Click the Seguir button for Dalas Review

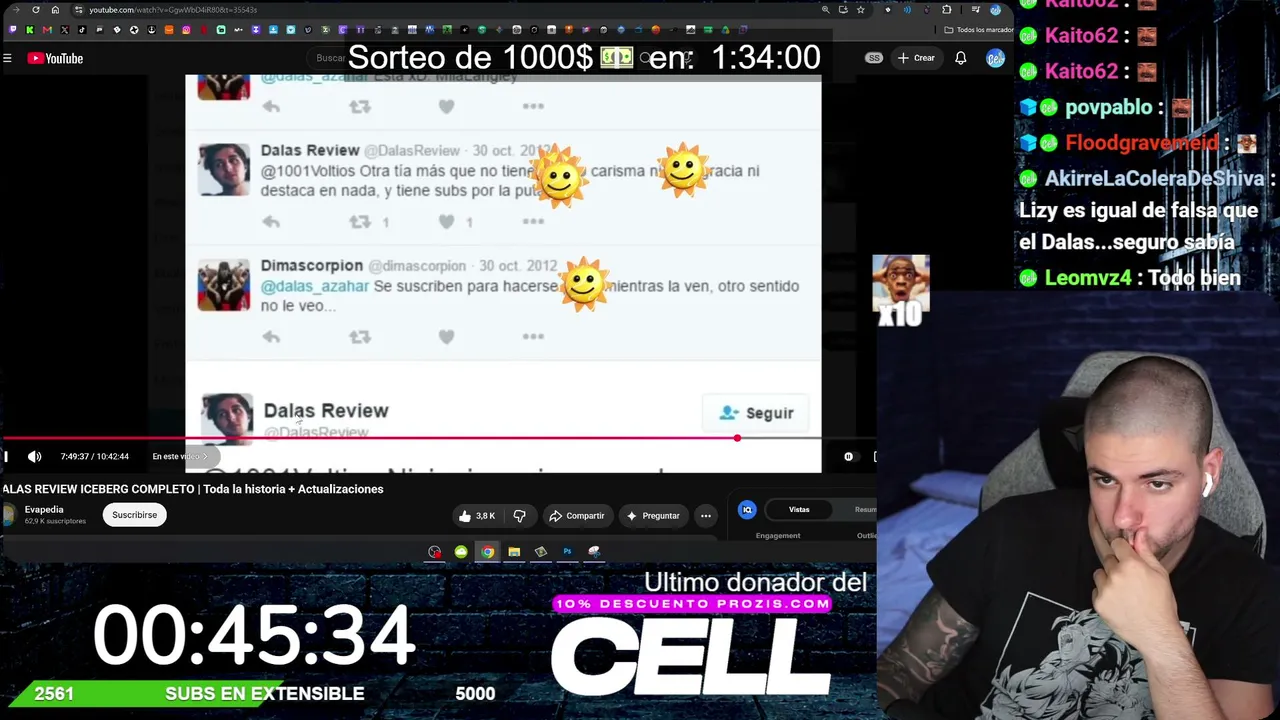(x=757, y=413)
